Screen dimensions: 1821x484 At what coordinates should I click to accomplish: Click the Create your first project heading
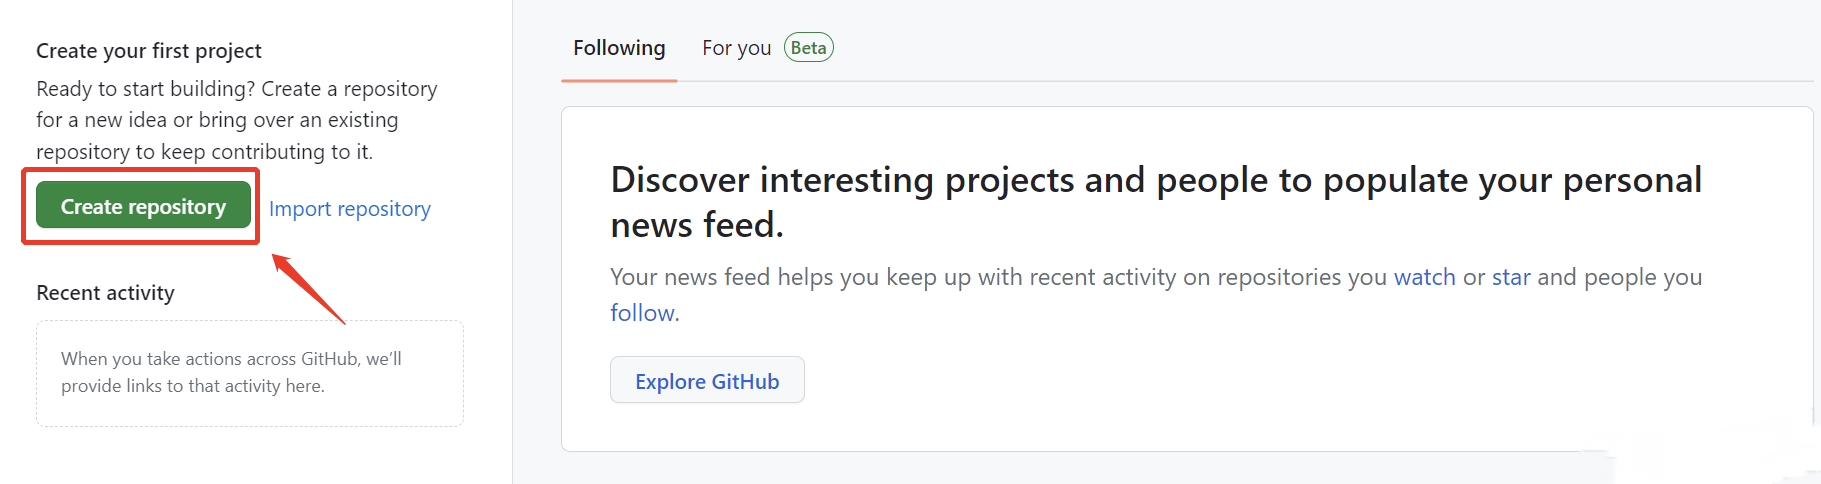pos(149,51)
